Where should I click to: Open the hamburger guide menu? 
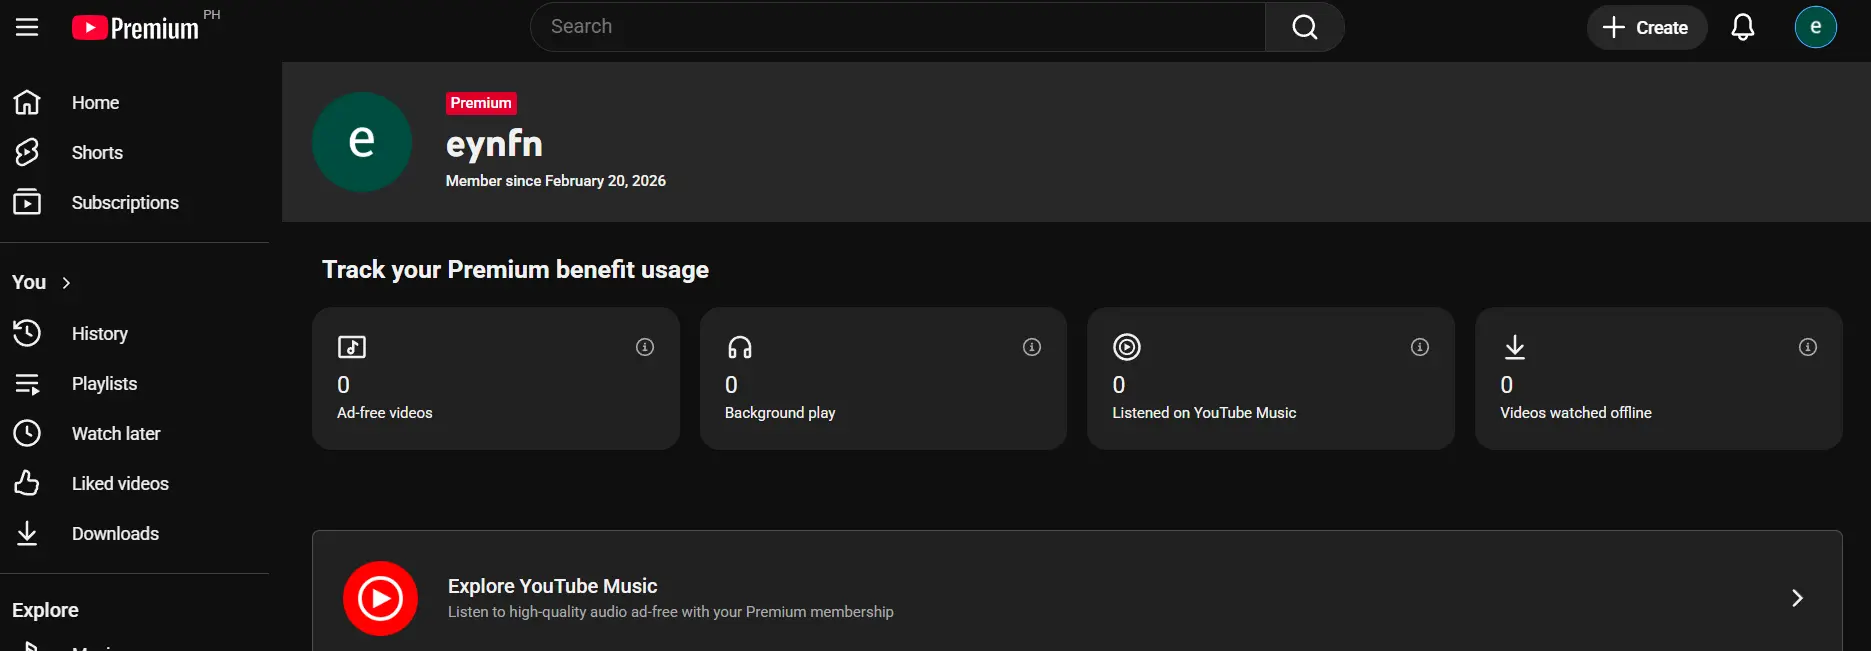pos(27,27)
